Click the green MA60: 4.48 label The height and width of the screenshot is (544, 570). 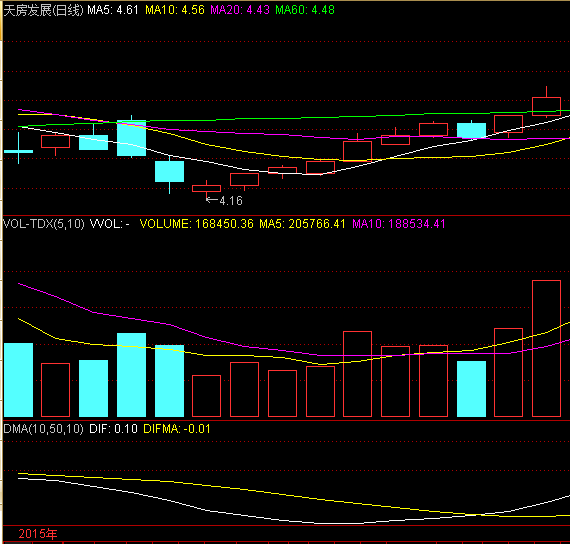pyautogui.click(x=305, y=10)
